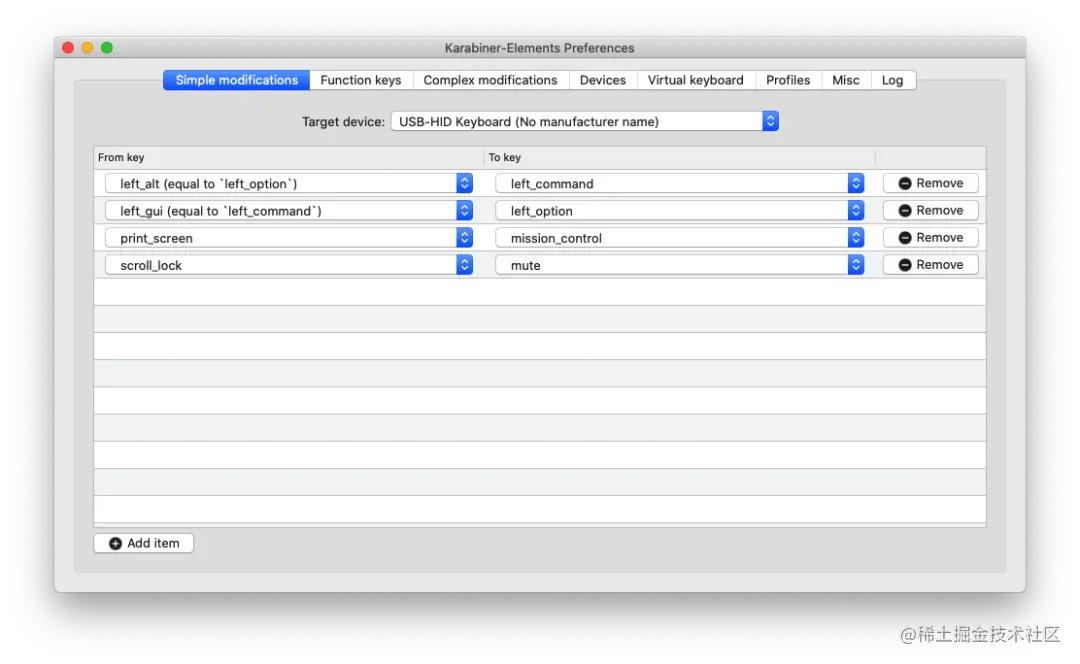Change the mute To key dropdown

click(680, 265)
